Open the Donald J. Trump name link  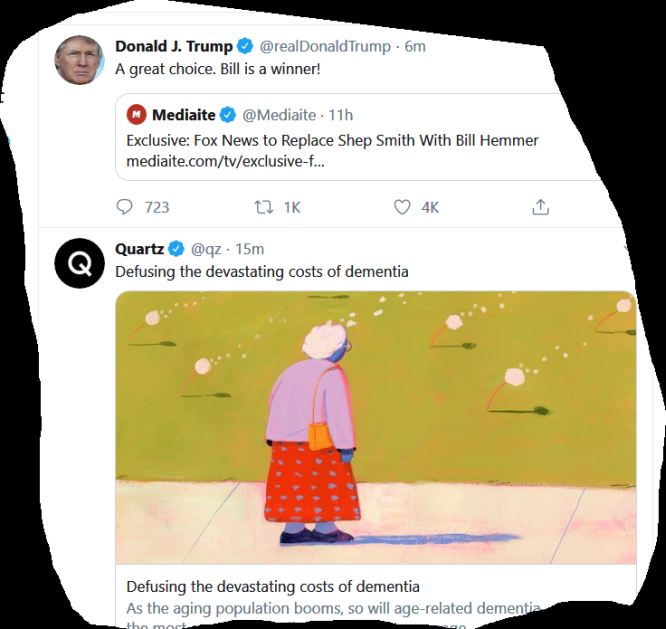point(174,46)
